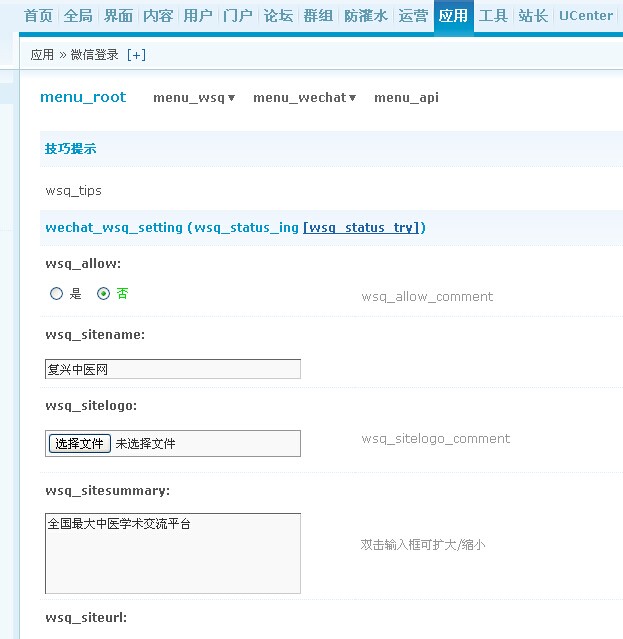Screen dimensions: 623x639
Task: Open the 论坛 tab
Action: coord(278,16)
